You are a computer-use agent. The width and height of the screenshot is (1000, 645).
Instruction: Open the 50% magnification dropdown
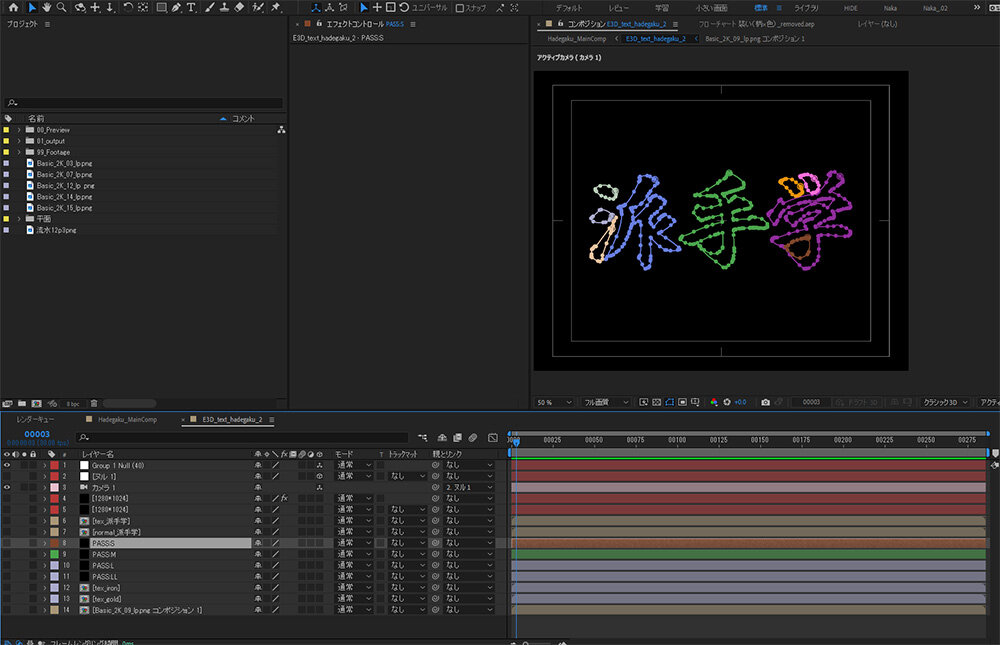coord(553,402)
